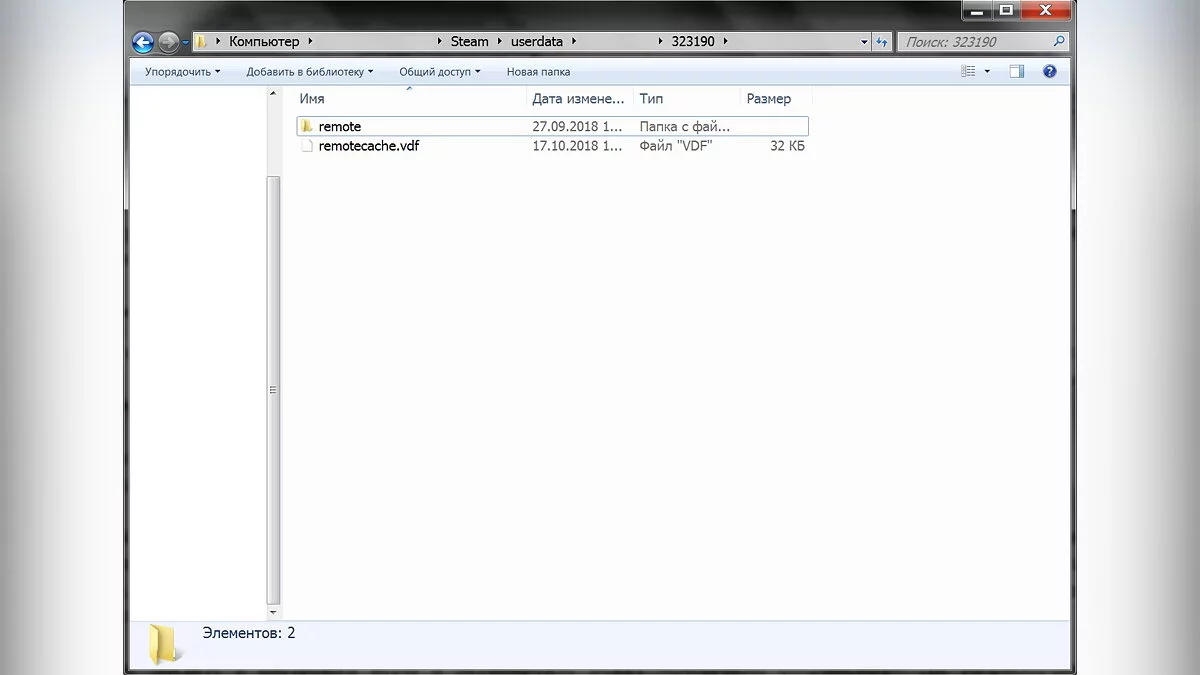Click the folder icon in address bar
This screenshot has height=675, width=1200.
tap(201, 42)
